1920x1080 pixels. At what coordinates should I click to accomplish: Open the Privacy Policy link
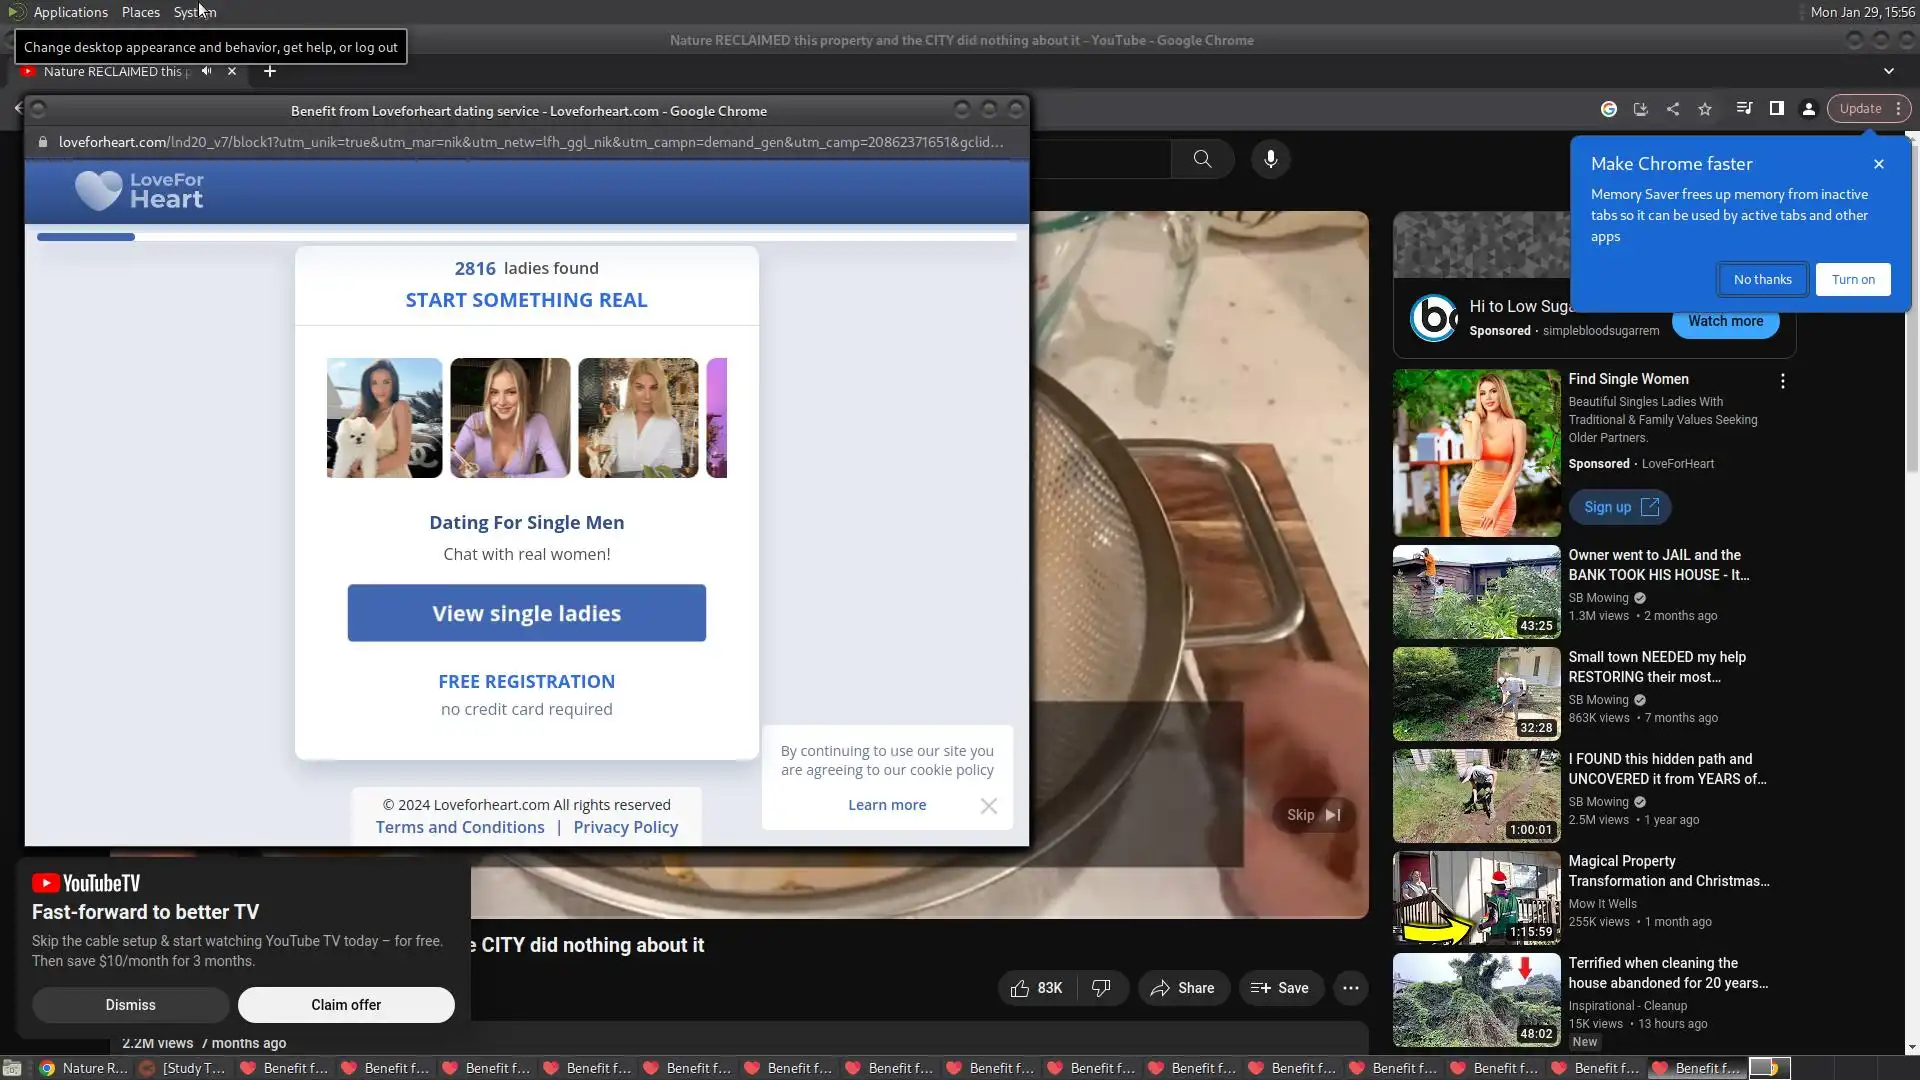(x=625, y=827)
